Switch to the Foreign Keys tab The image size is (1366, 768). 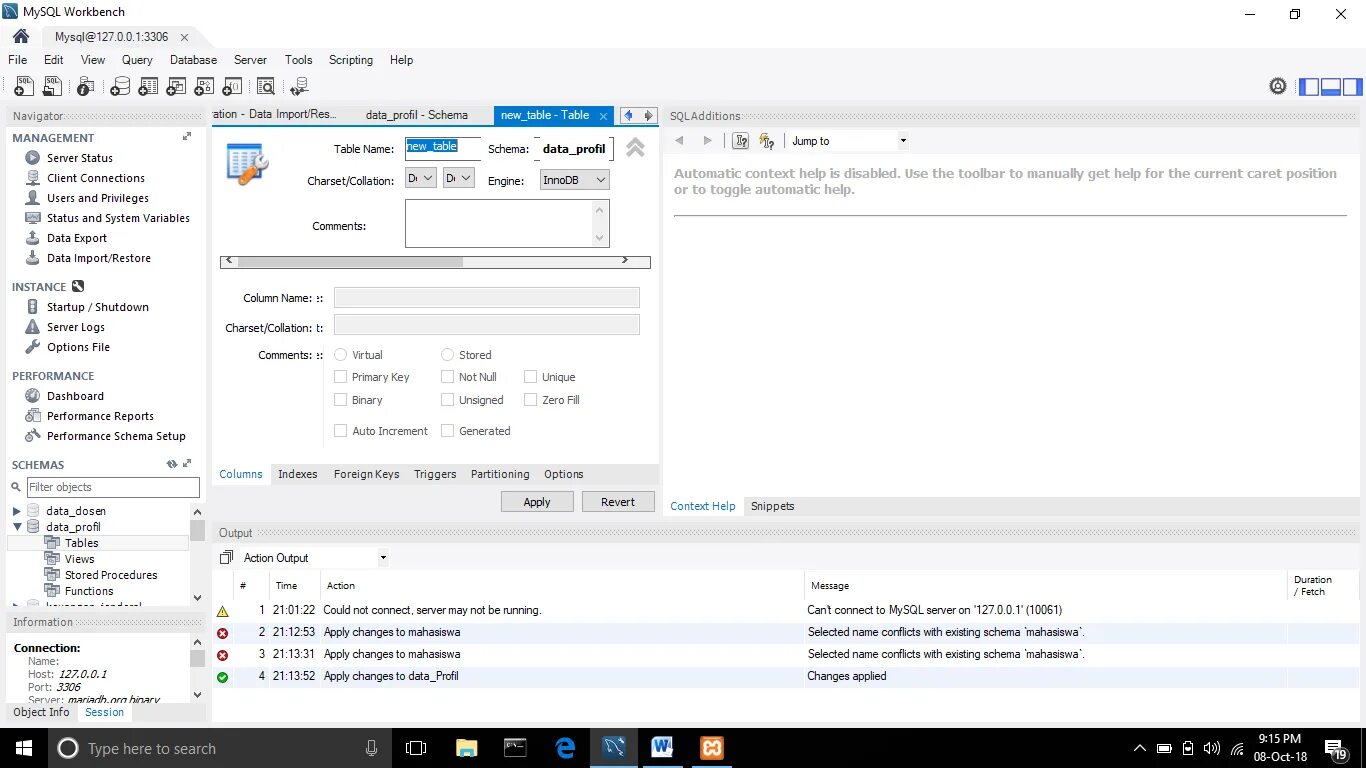[366, 474]
